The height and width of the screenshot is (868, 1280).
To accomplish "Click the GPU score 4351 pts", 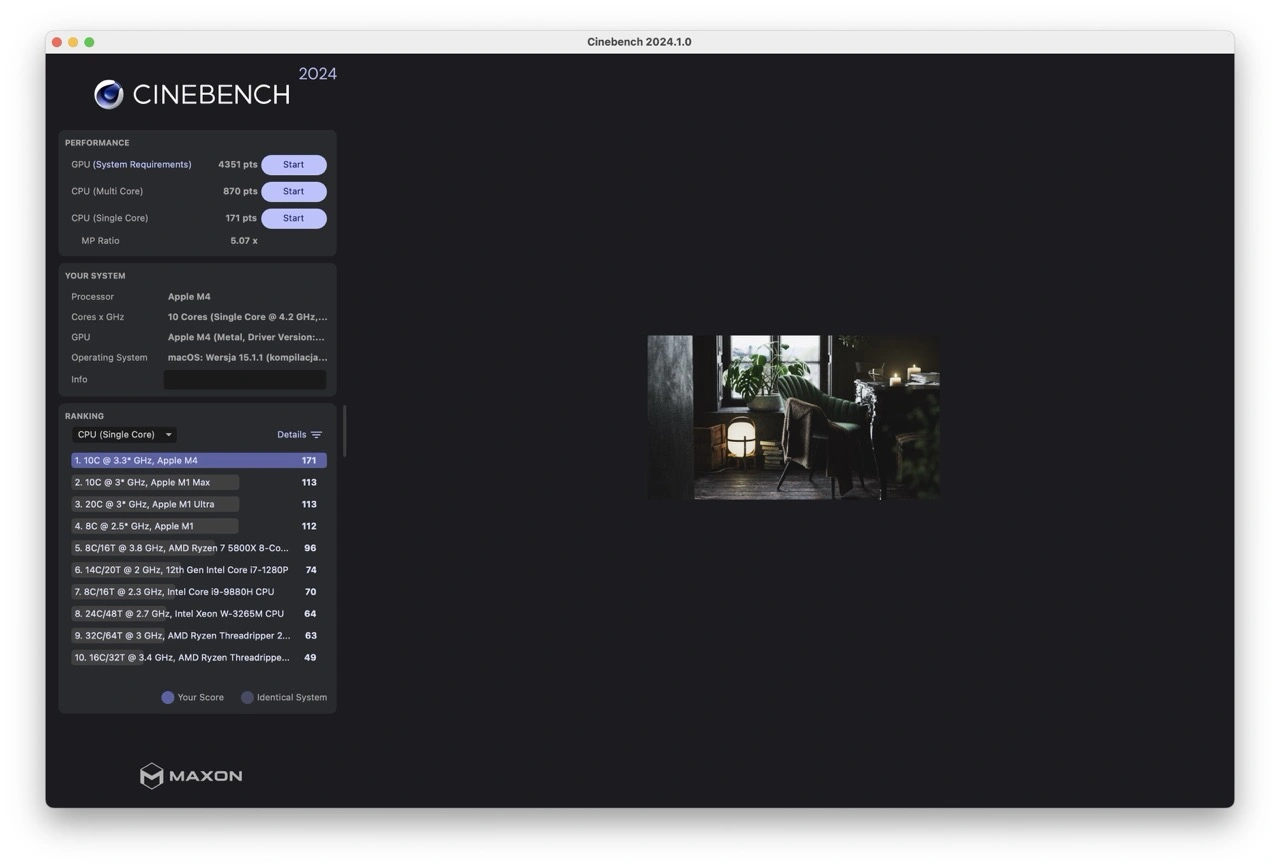I will 238,165.
